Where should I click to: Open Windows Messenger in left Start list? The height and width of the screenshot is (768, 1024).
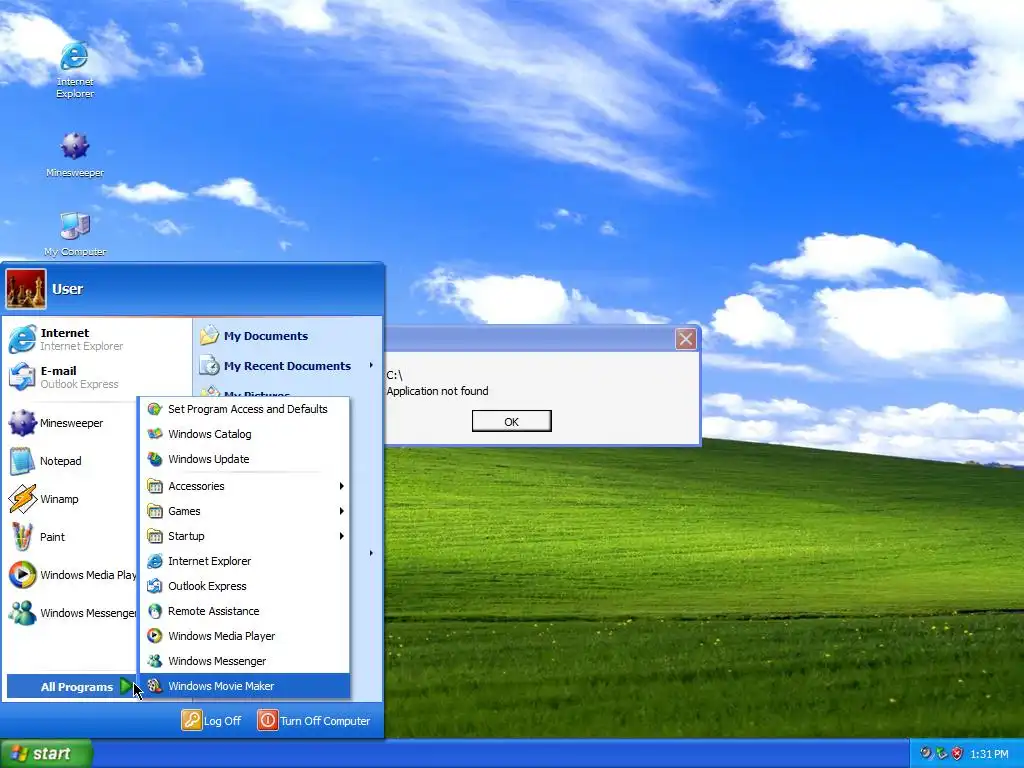point(71,613)
